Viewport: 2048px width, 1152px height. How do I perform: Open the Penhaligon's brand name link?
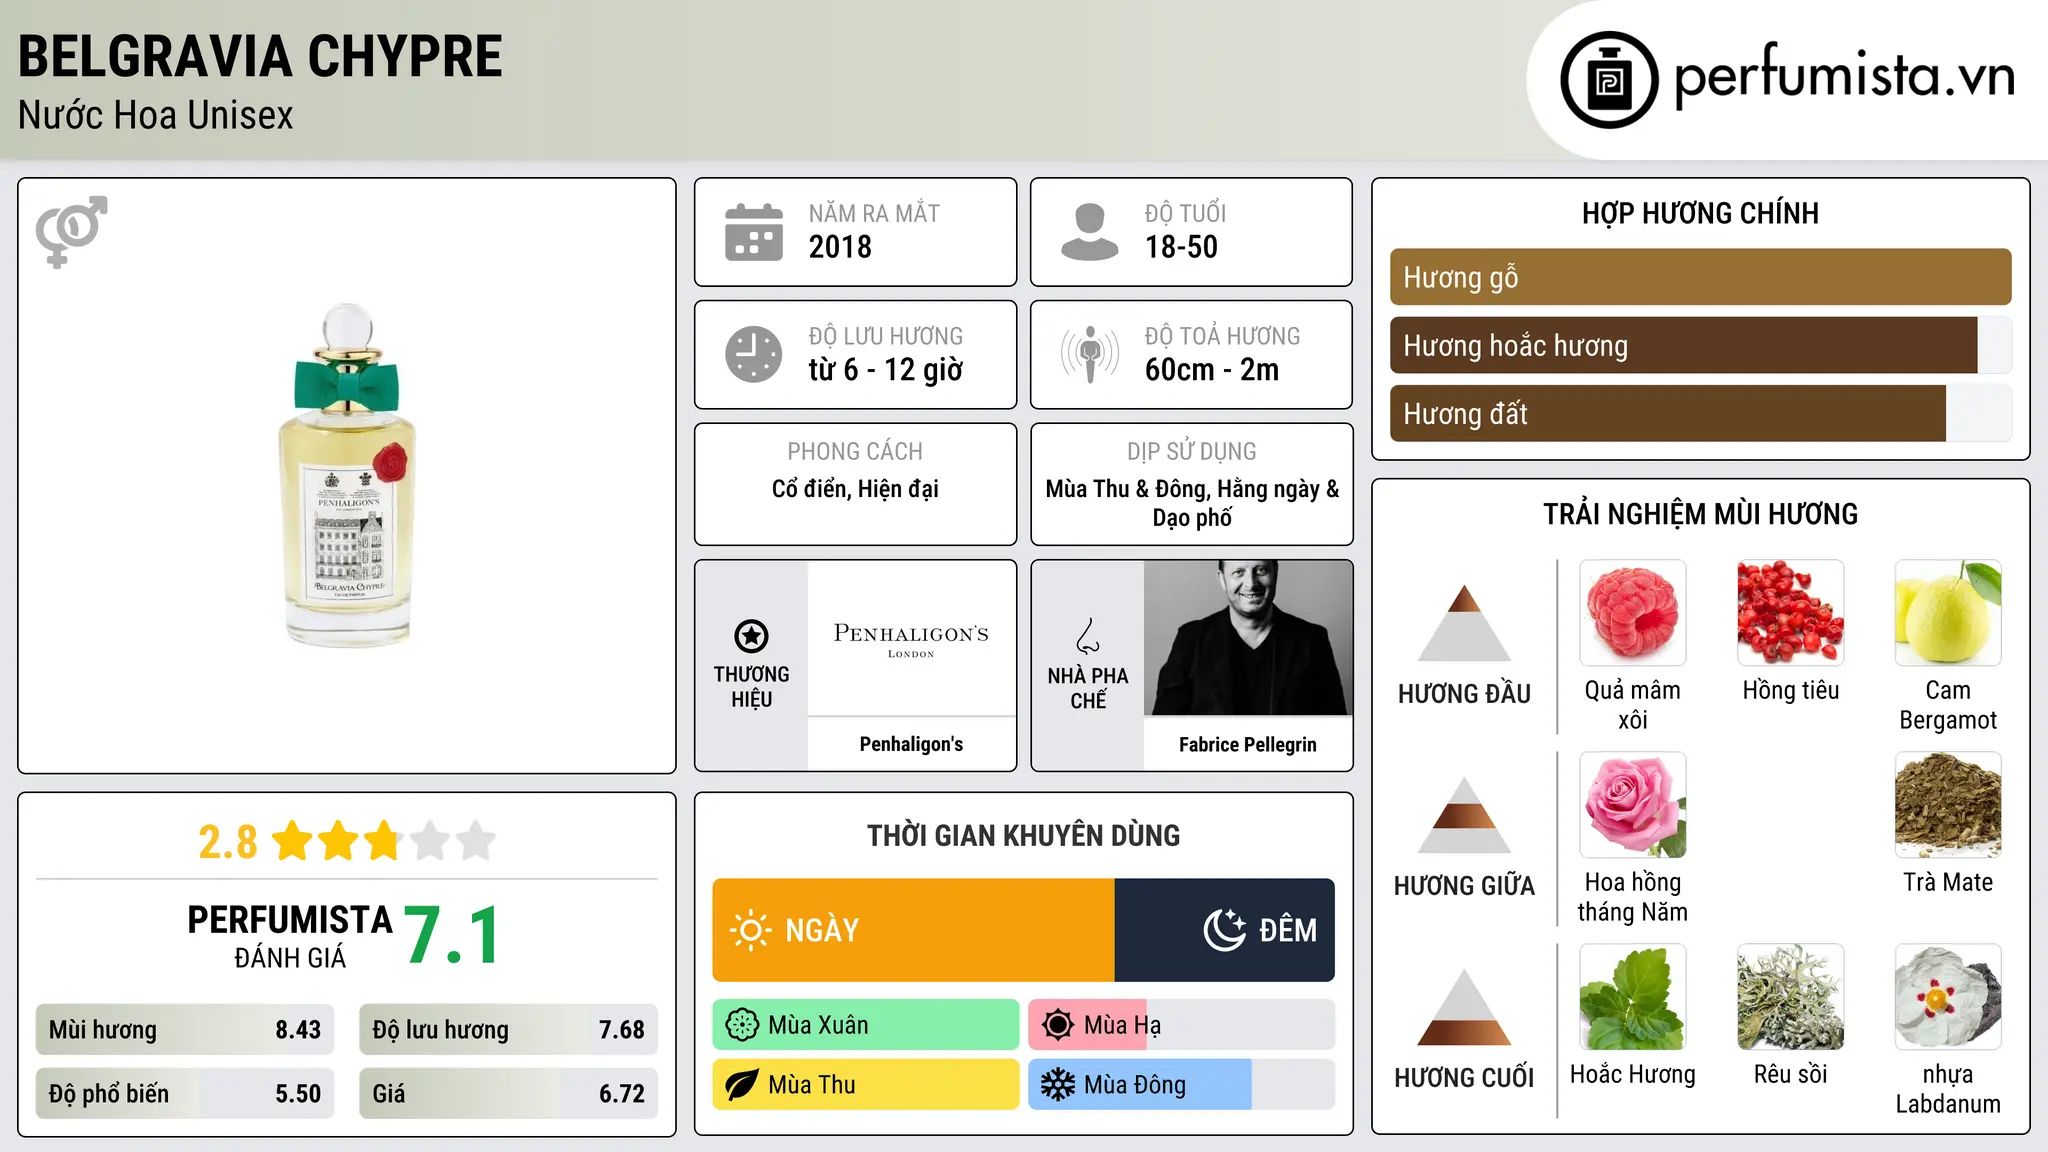[911, 744]
